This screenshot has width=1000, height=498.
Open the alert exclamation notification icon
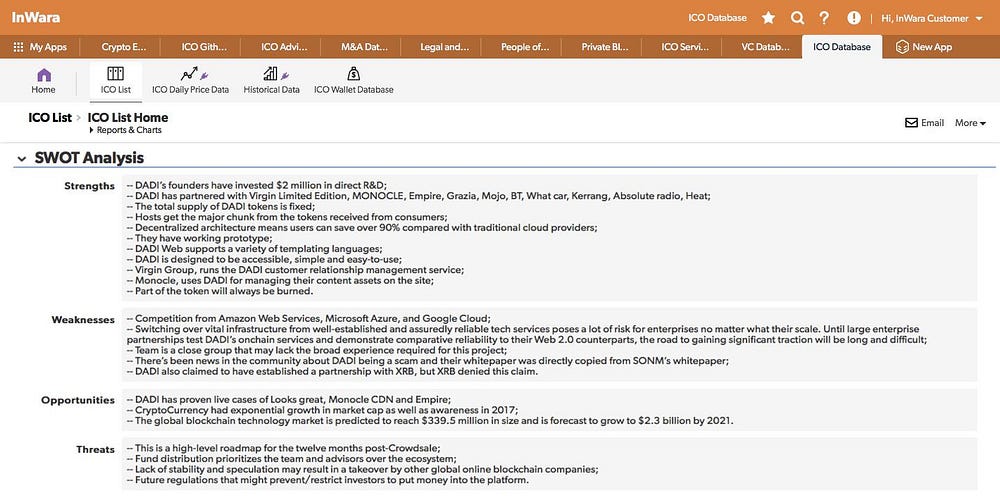pyautogui.click(x=854, y=18)
